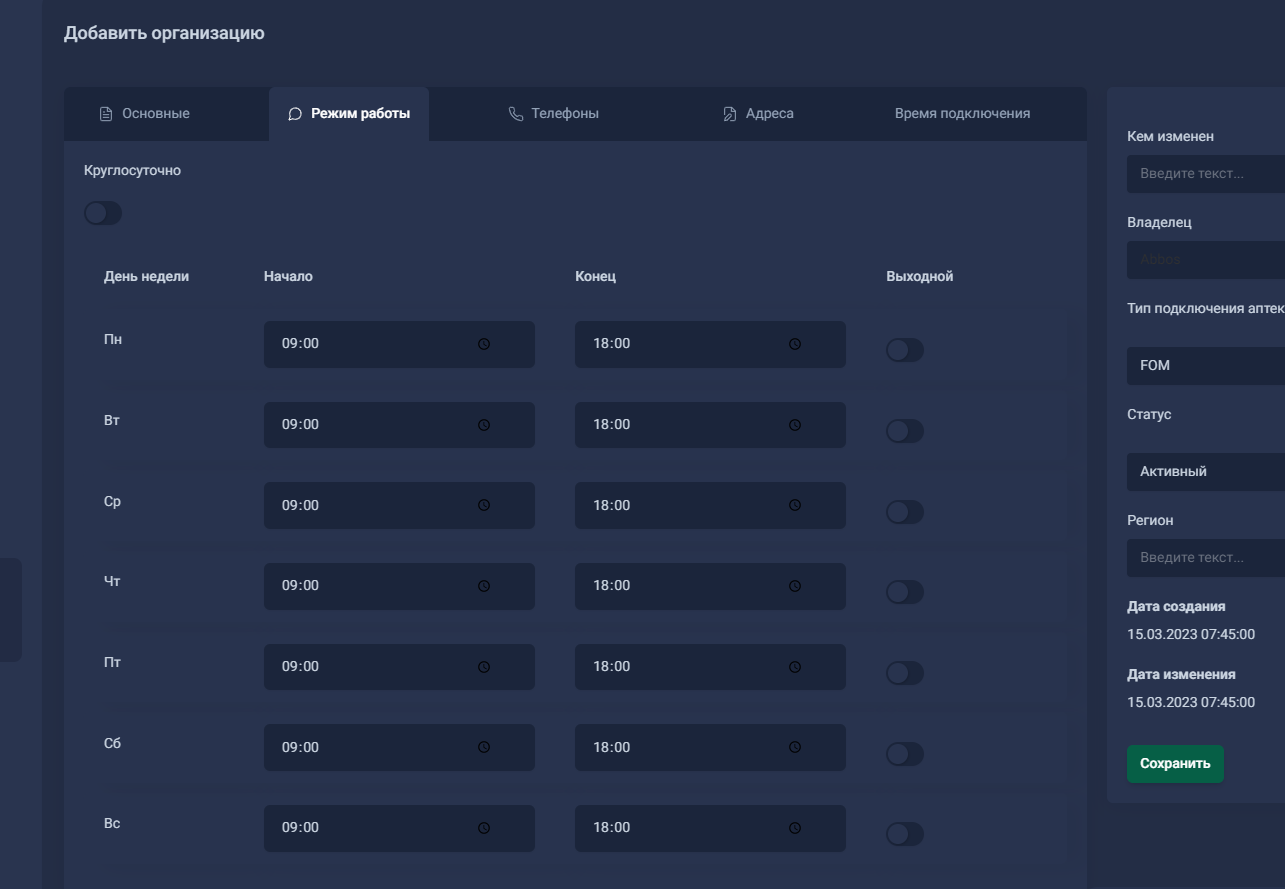Click the Выходной column header
This screenshot has height=889, width=1285.
click(x=920, y=276)
